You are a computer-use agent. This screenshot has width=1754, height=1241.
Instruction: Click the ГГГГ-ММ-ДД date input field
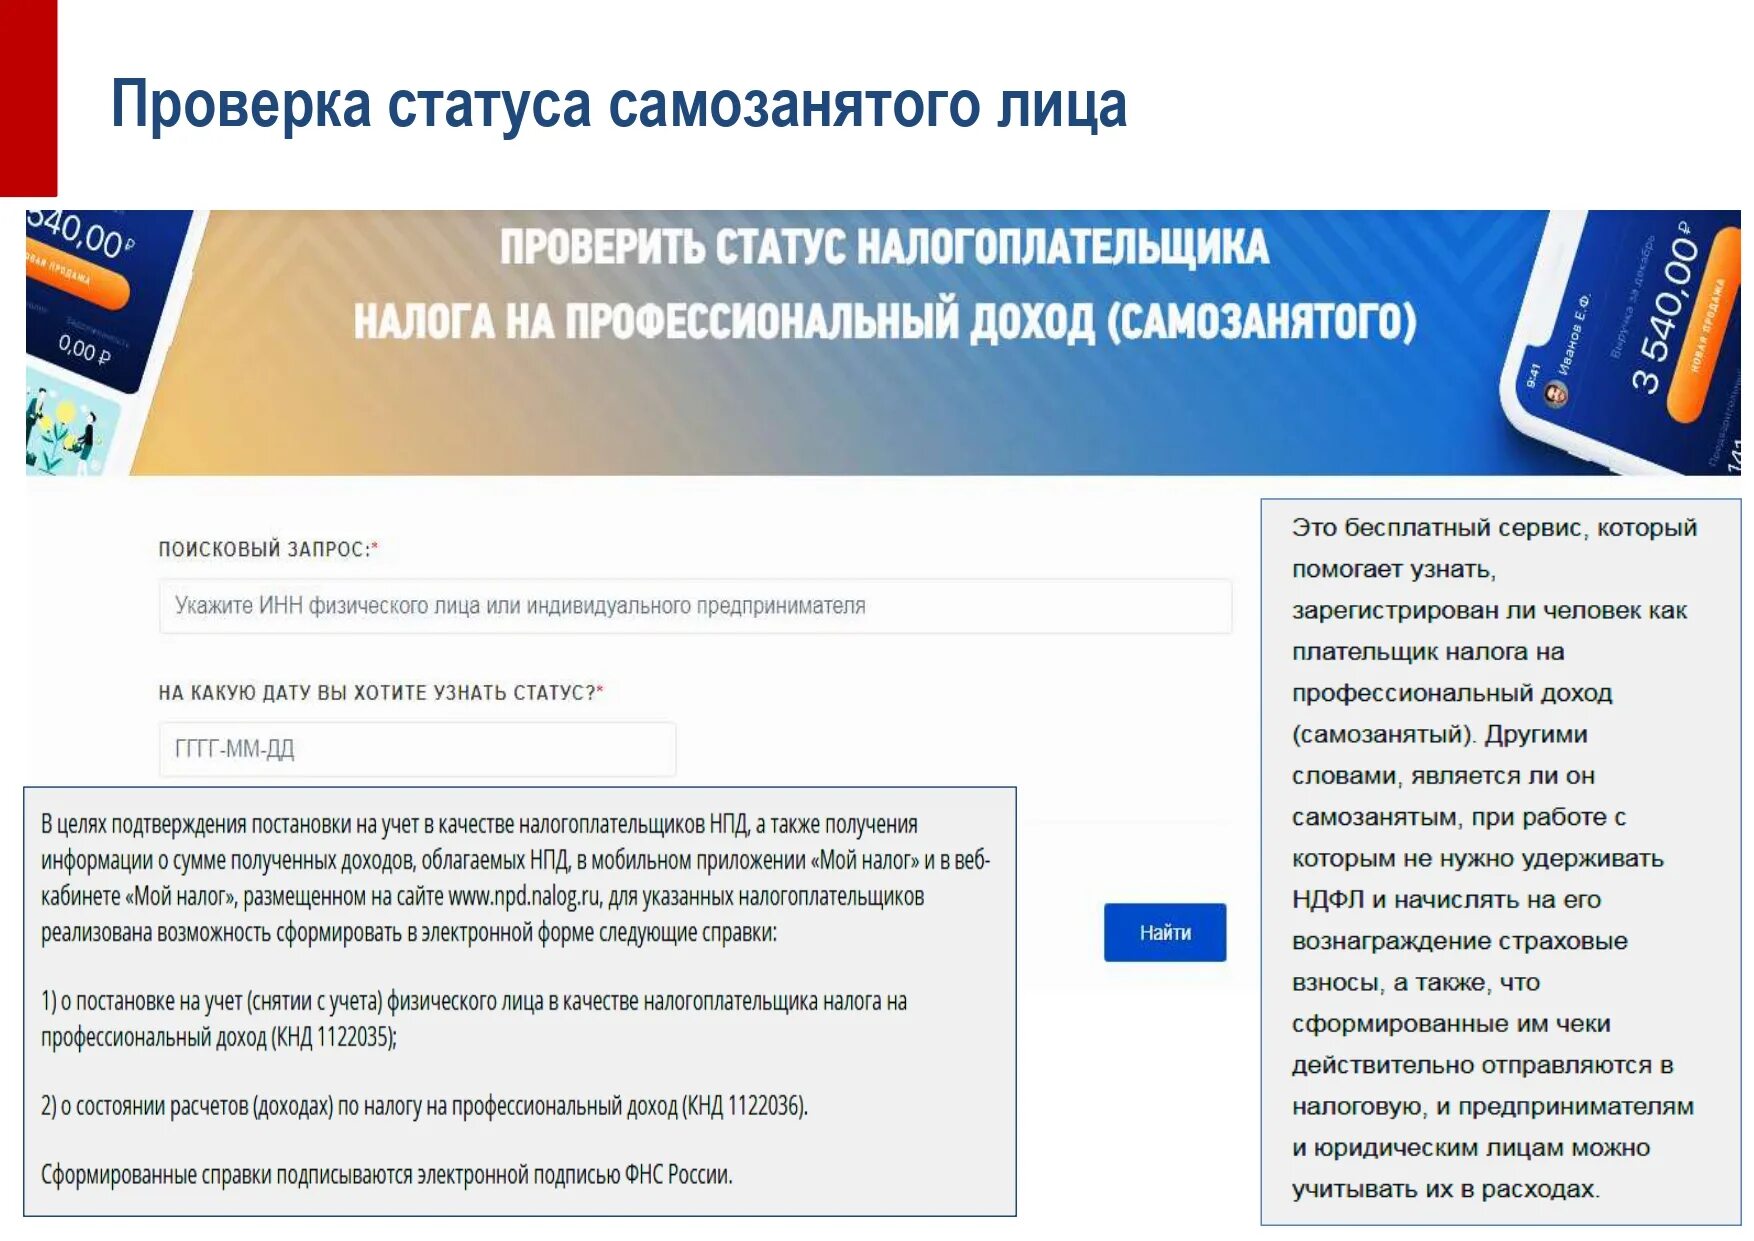pyautogui.click(x=417, y=749)
